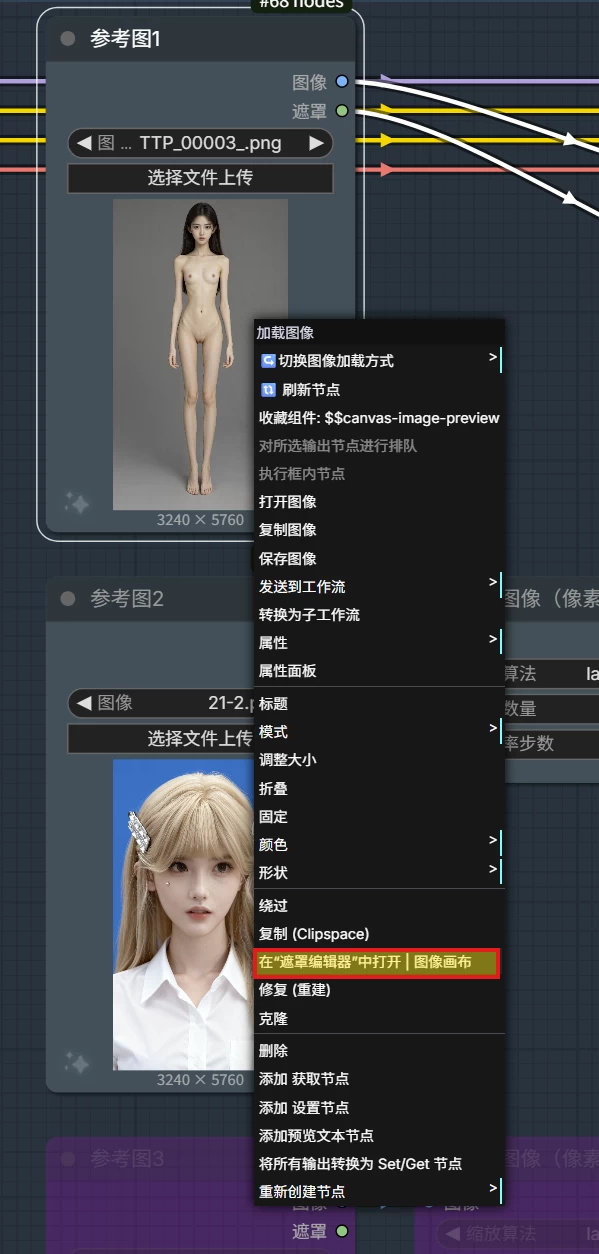
Task: Expand the 切换图像加载方式 submenu arrow
Action: tap(493, 357)
